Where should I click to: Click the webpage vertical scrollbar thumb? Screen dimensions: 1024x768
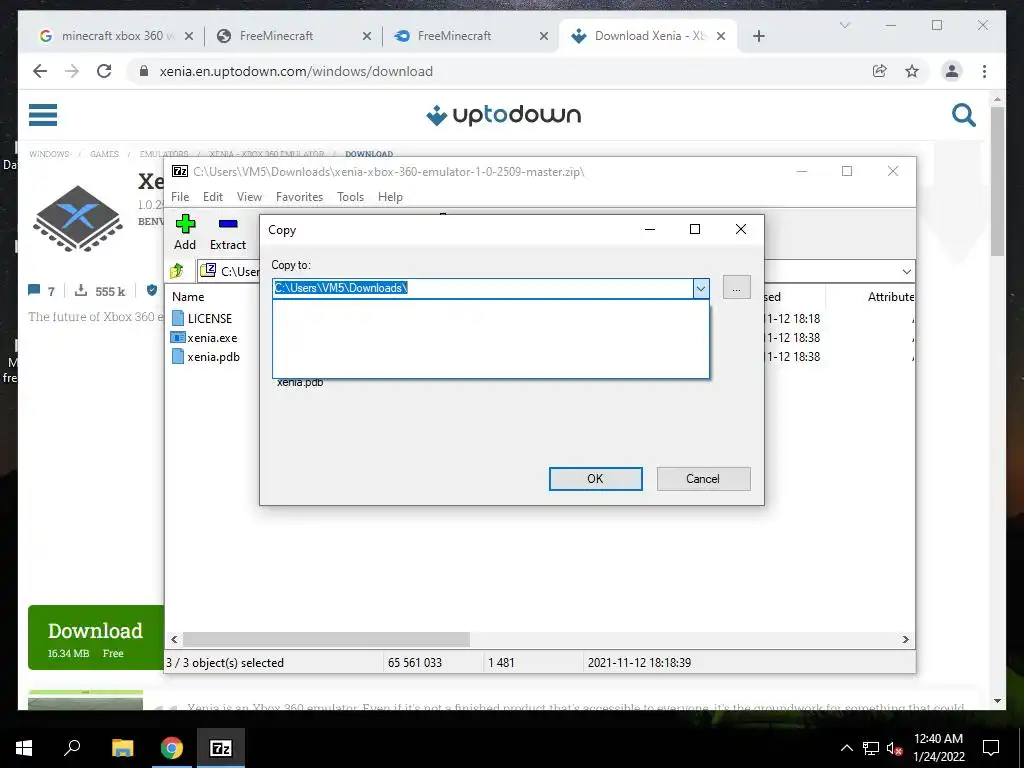(997, 181)
